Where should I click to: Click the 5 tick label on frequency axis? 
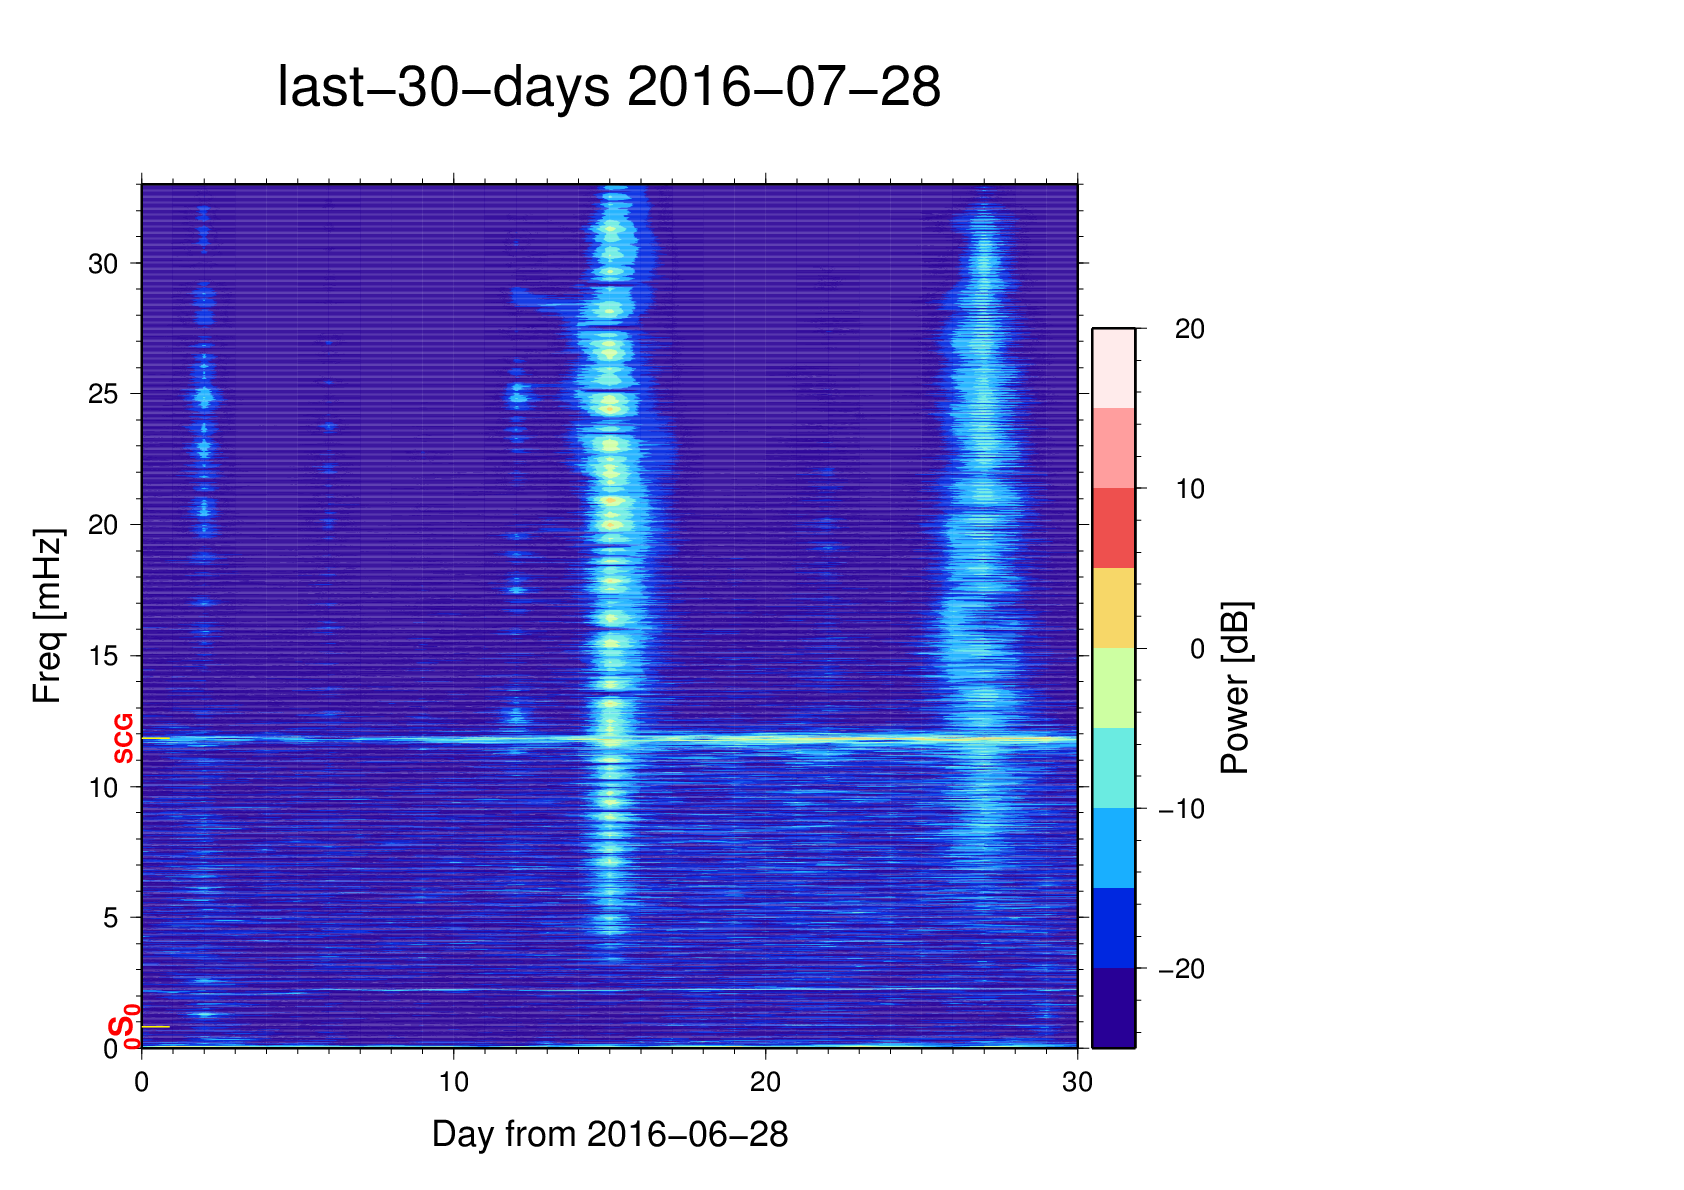[110, 918]
